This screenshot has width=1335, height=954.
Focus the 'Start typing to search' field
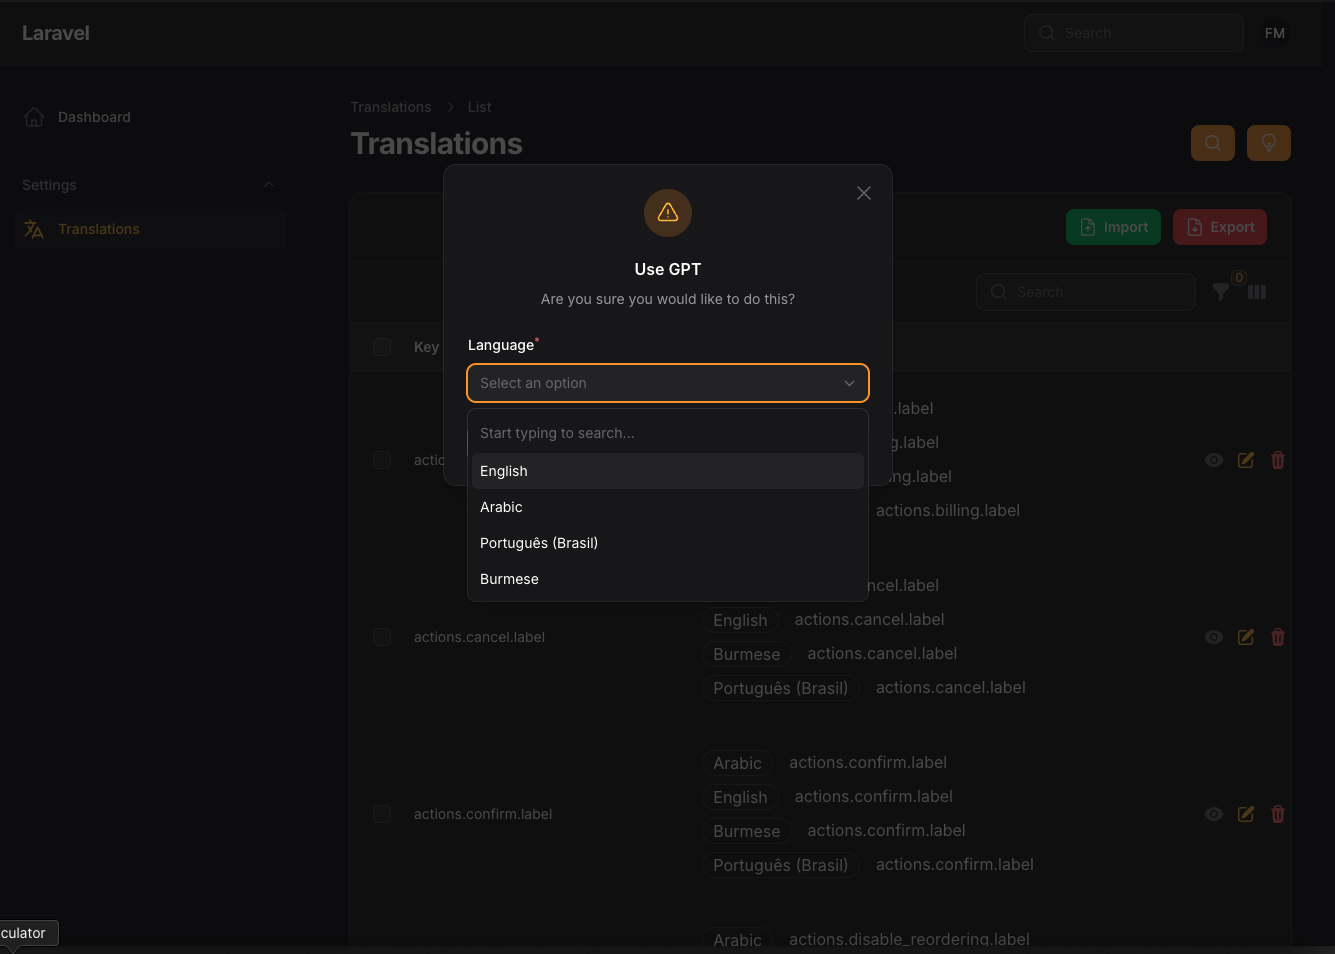tap(668, 433)
